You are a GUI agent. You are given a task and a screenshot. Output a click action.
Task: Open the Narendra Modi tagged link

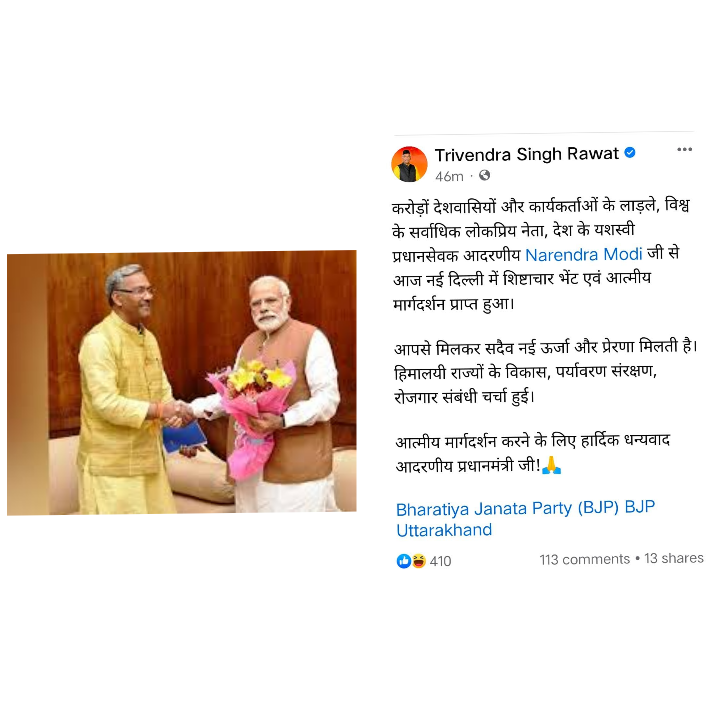pos(583,254)
